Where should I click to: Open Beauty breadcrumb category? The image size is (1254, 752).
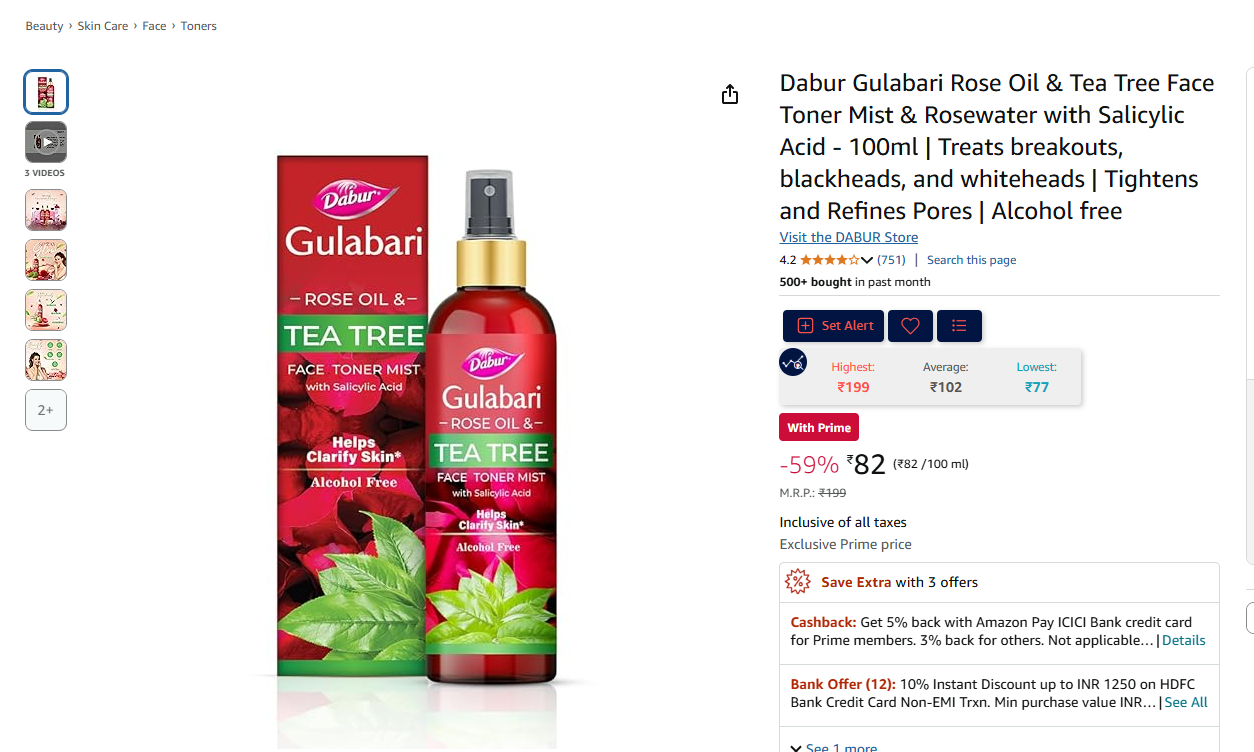(44, 26)
